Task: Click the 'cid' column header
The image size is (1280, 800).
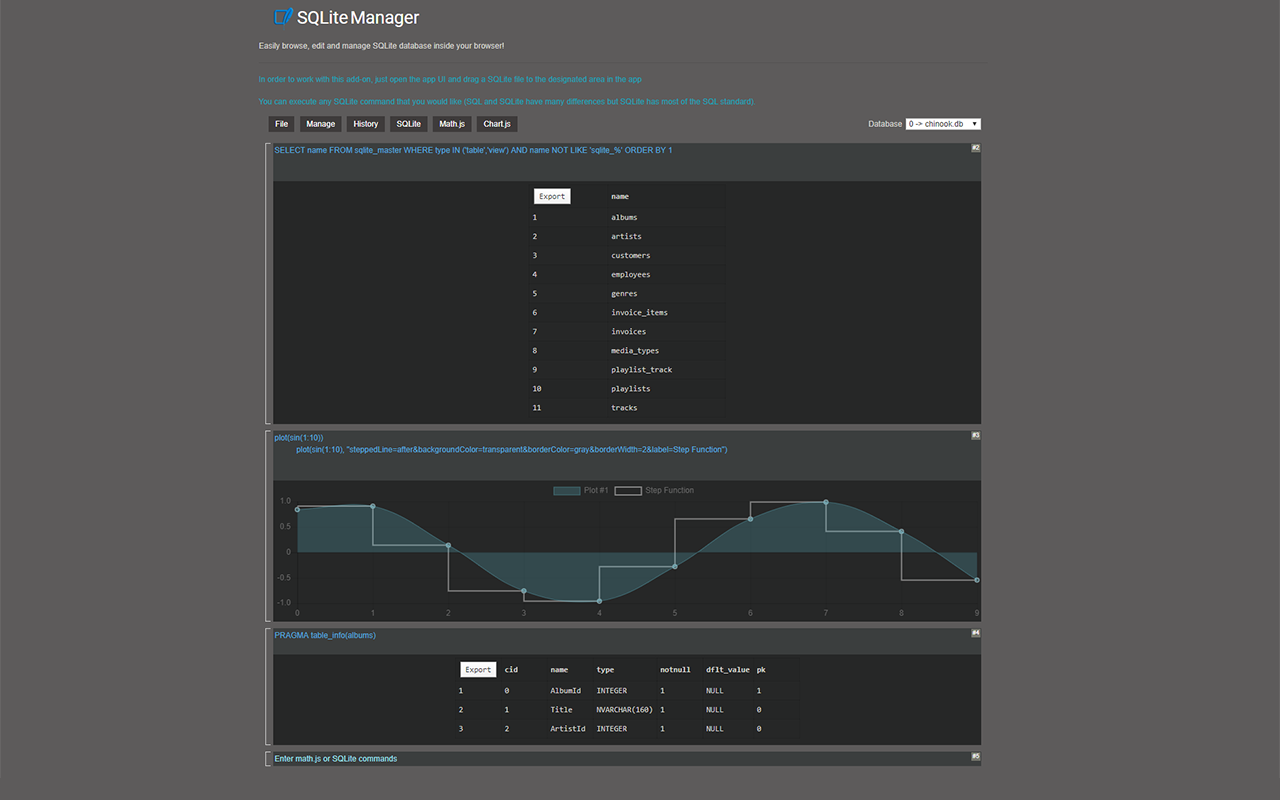Action: click(x=511, y=669)
